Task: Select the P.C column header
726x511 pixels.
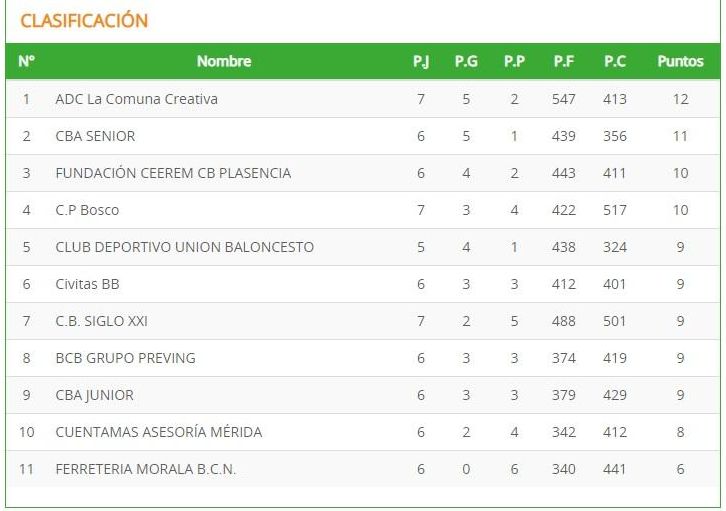Action: coord(615,61)
